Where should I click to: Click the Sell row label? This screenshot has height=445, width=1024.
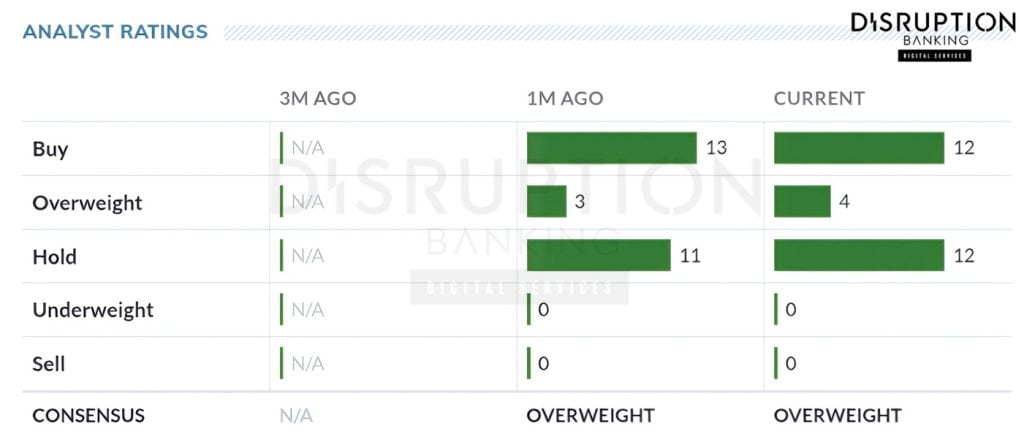[48, 364]
